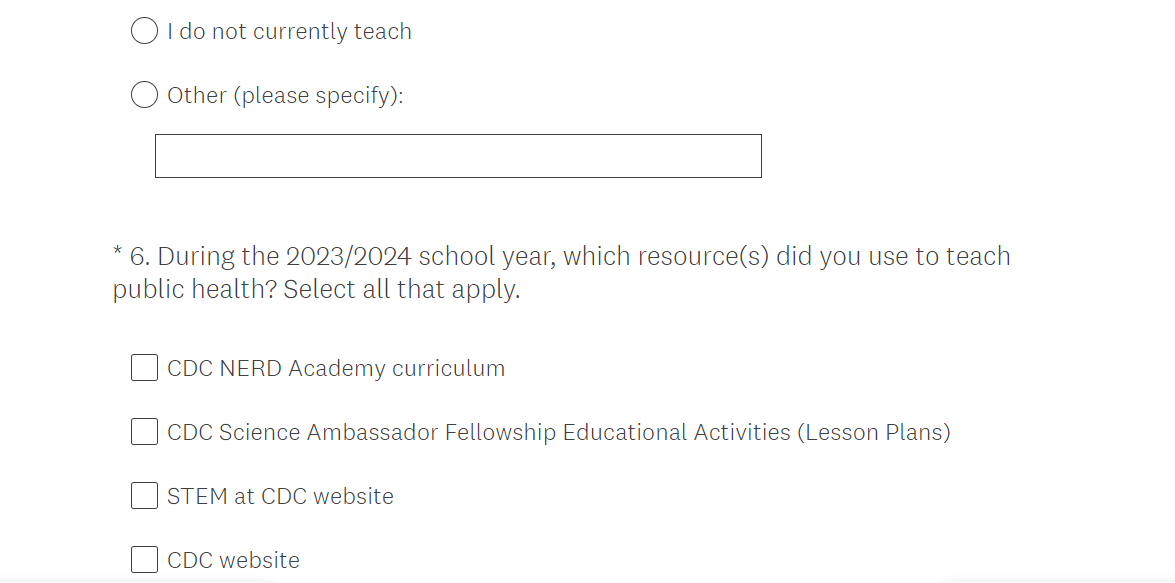Click the words 'public health?' in question 6

click(x=194, y=291)
